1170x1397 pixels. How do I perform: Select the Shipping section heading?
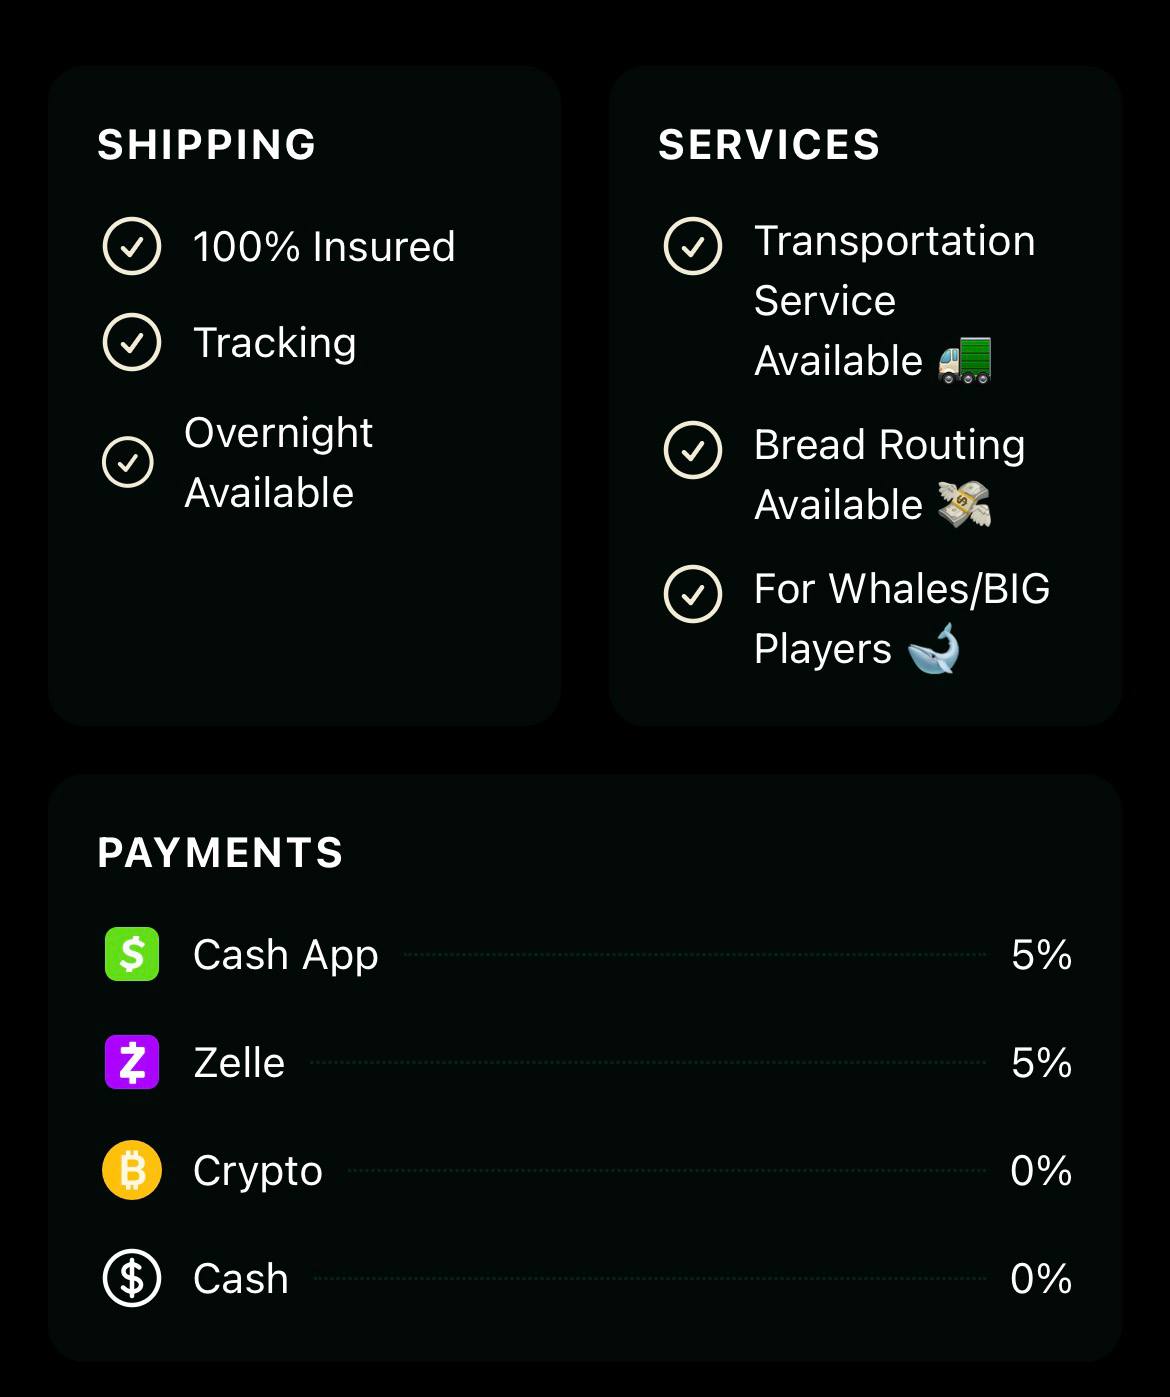[207, 145]
